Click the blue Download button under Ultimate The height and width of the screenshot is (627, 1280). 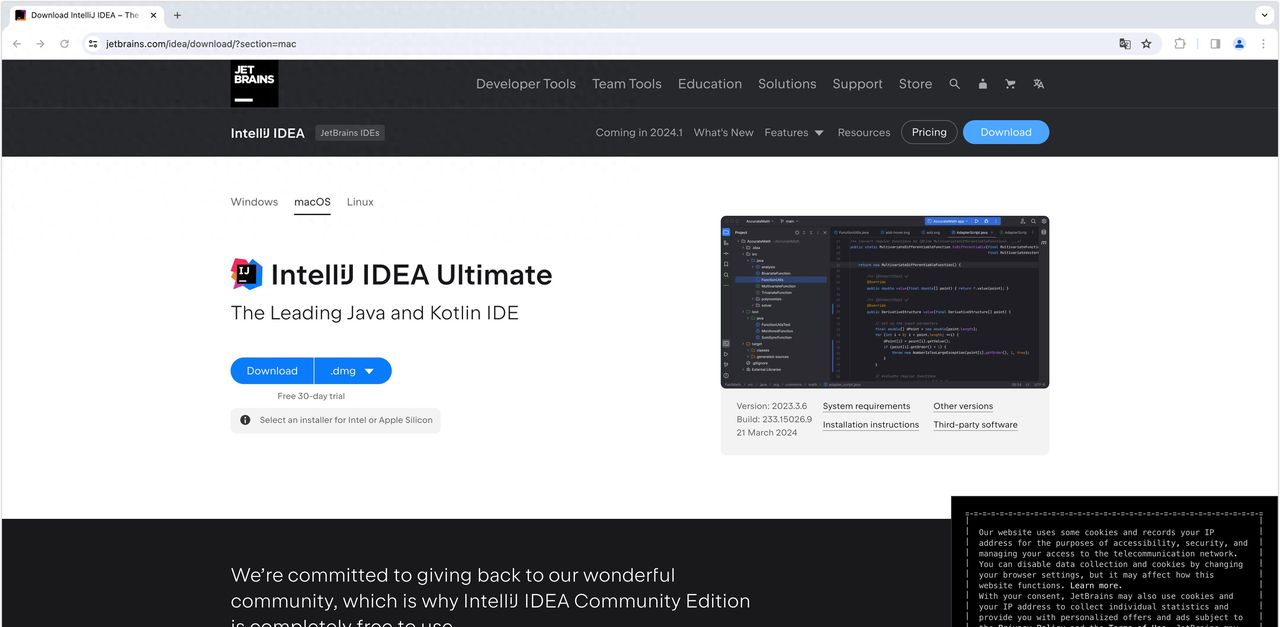(x=272, y=371)
